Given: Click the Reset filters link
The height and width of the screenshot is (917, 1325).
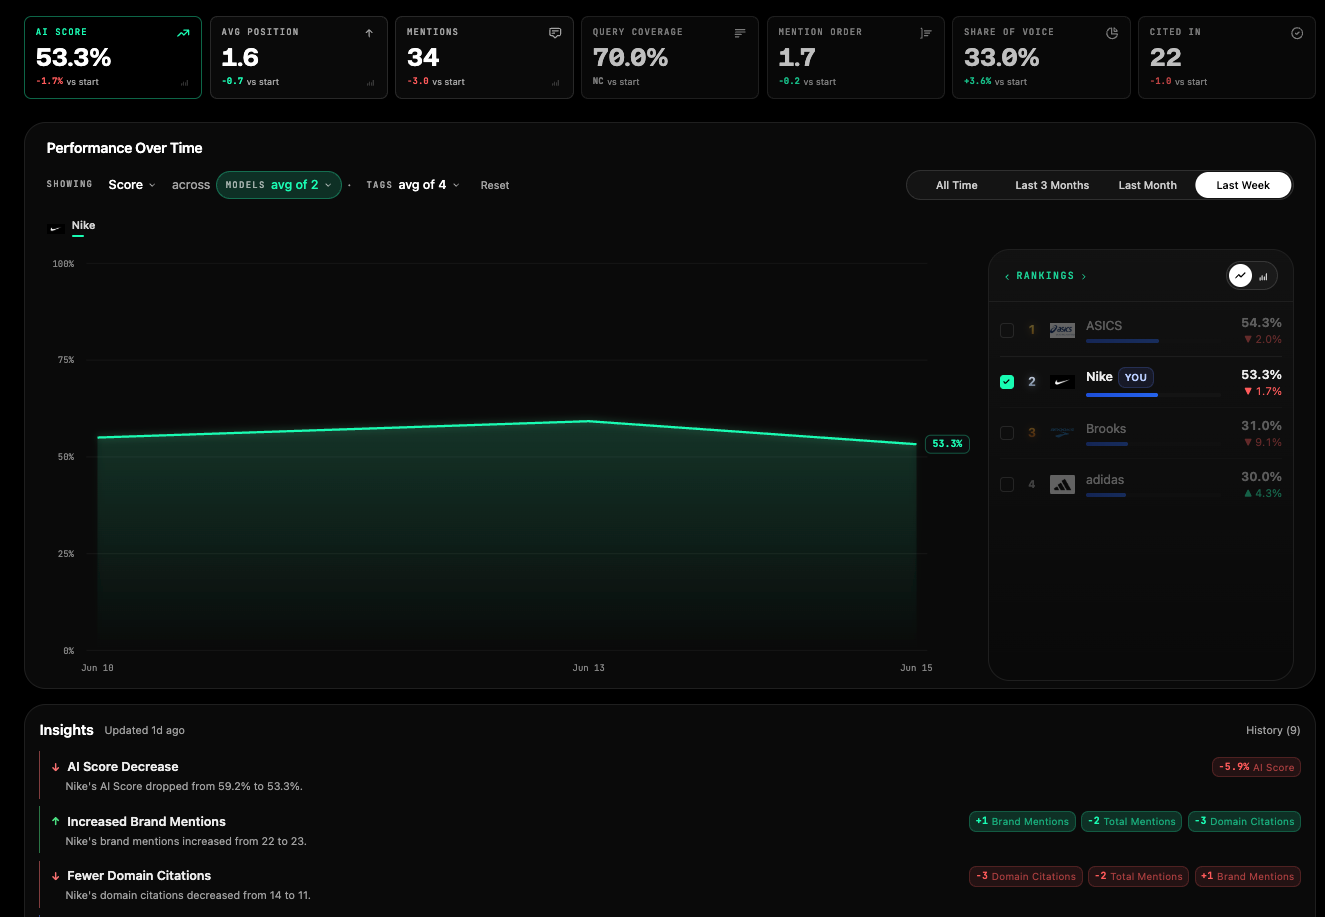Looking at the screenshot, I should (x=495, y=185).
